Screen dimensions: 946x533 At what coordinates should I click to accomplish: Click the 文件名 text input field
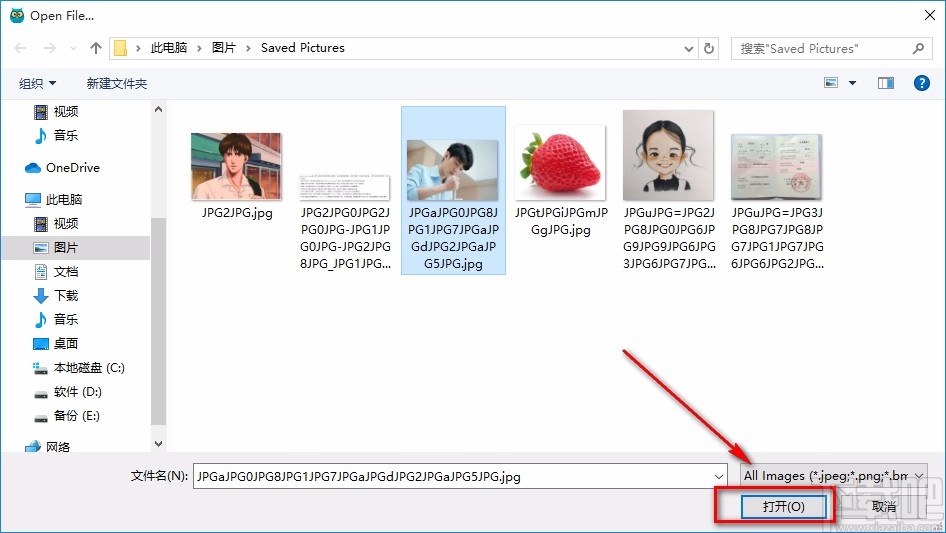[x=460, y=476]
